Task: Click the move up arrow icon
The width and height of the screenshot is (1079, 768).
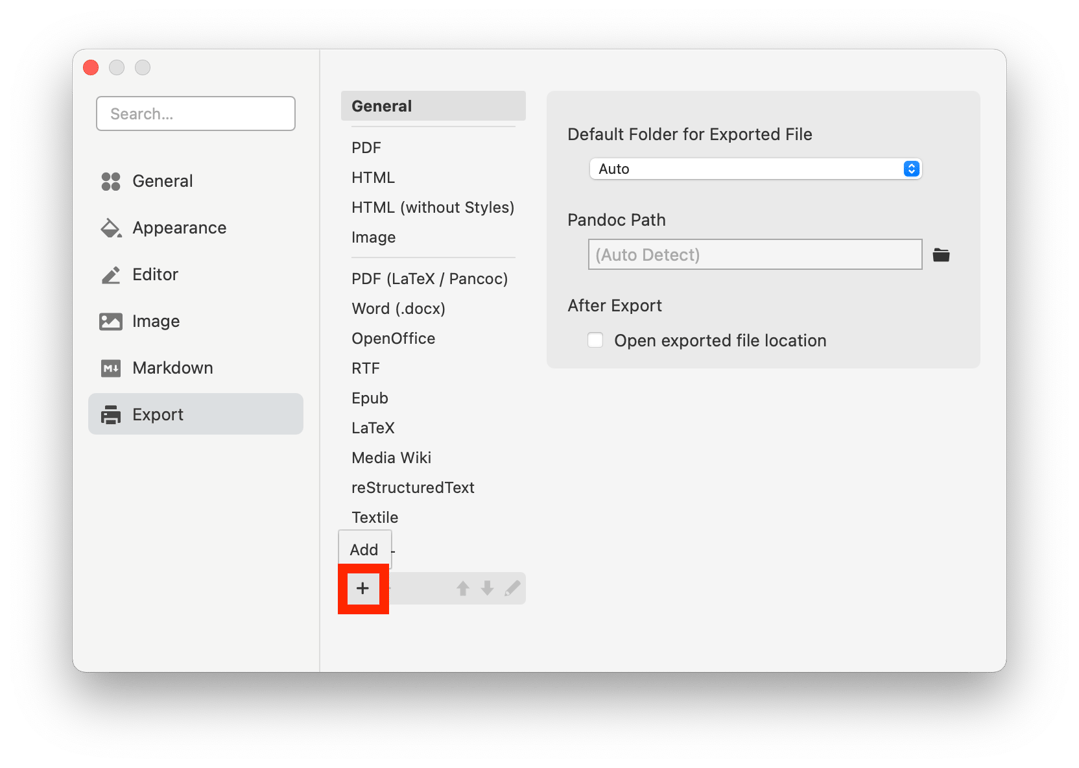Action: pos(463,589)
